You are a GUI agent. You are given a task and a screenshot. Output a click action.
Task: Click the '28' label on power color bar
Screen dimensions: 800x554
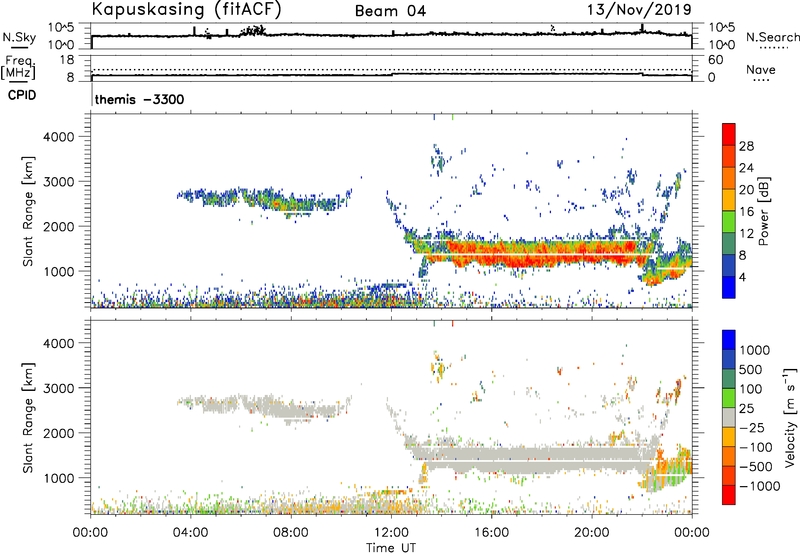click(x=746, y=146)
